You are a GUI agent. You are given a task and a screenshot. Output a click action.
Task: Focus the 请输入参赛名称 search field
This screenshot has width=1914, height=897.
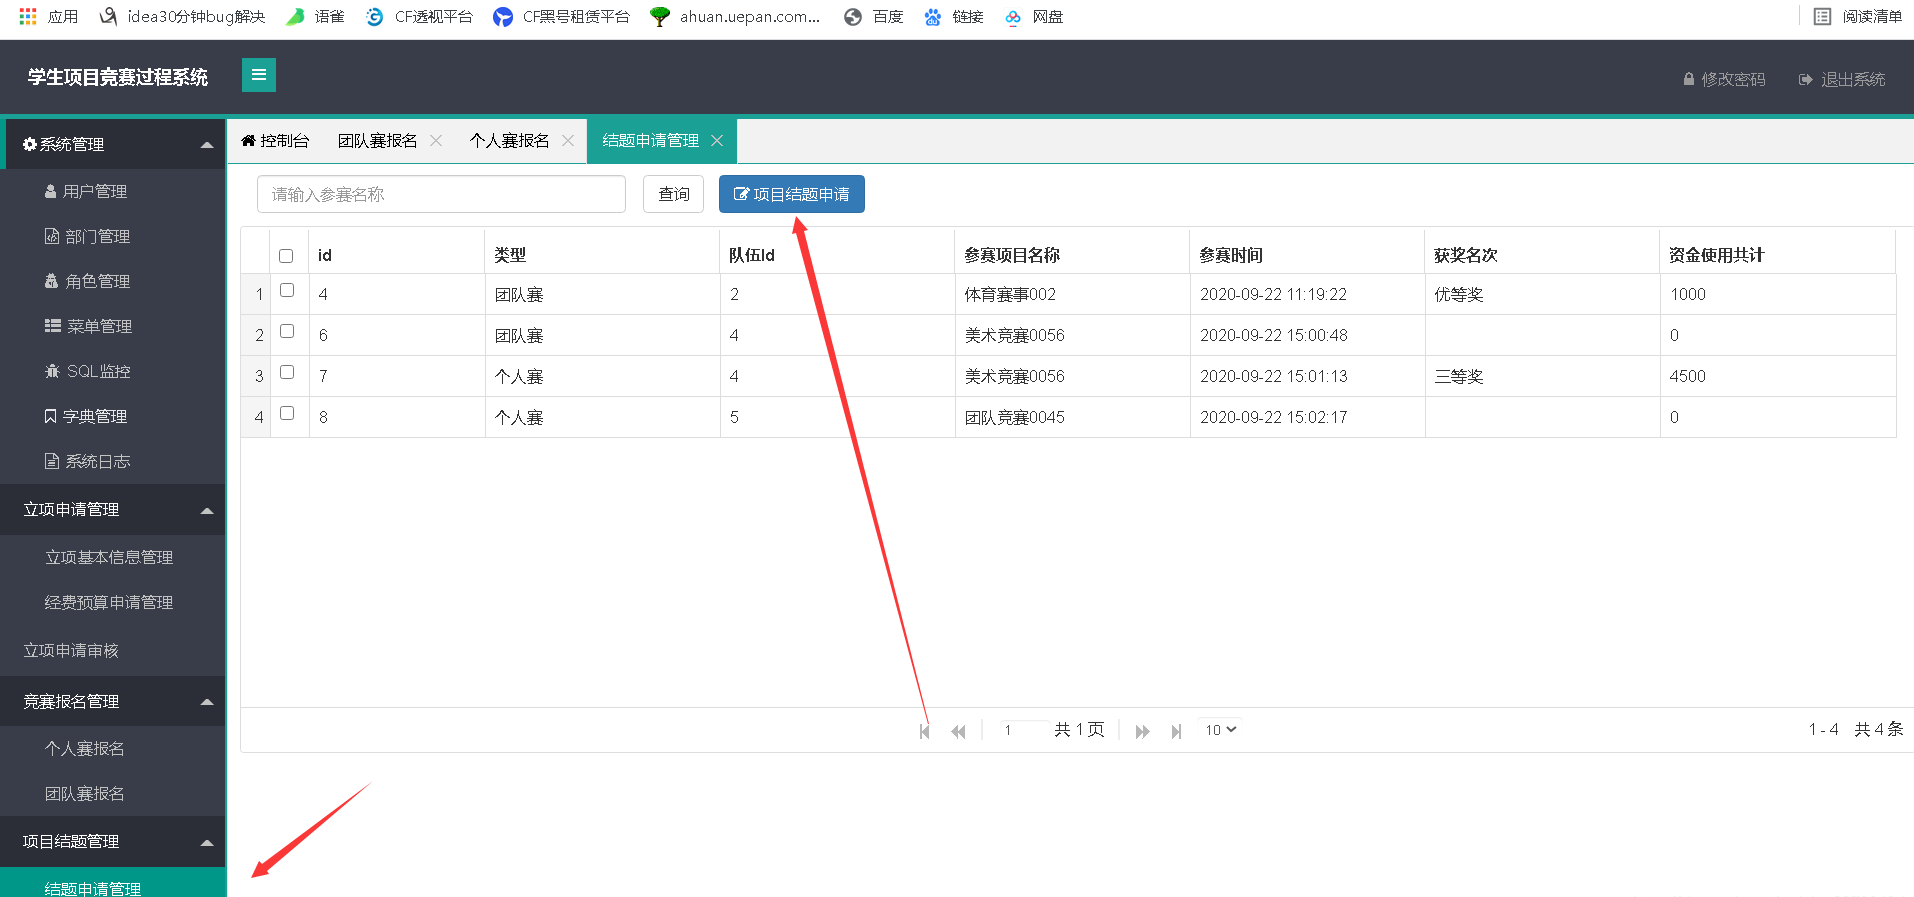point(441,194)
